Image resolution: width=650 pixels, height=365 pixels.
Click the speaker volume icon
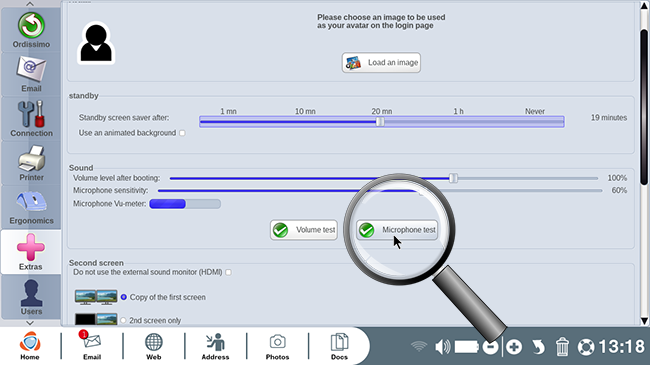click(x=442, y=347)
